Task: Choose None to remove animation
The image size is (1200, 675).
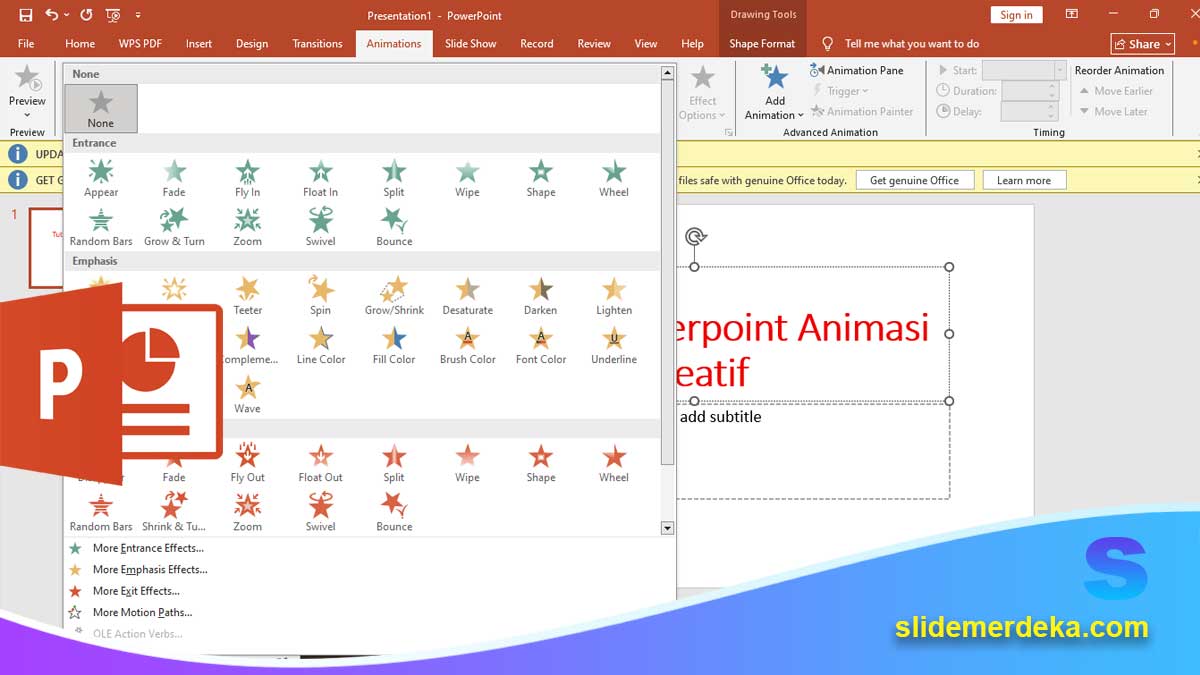Action: (x=101, y=108)
